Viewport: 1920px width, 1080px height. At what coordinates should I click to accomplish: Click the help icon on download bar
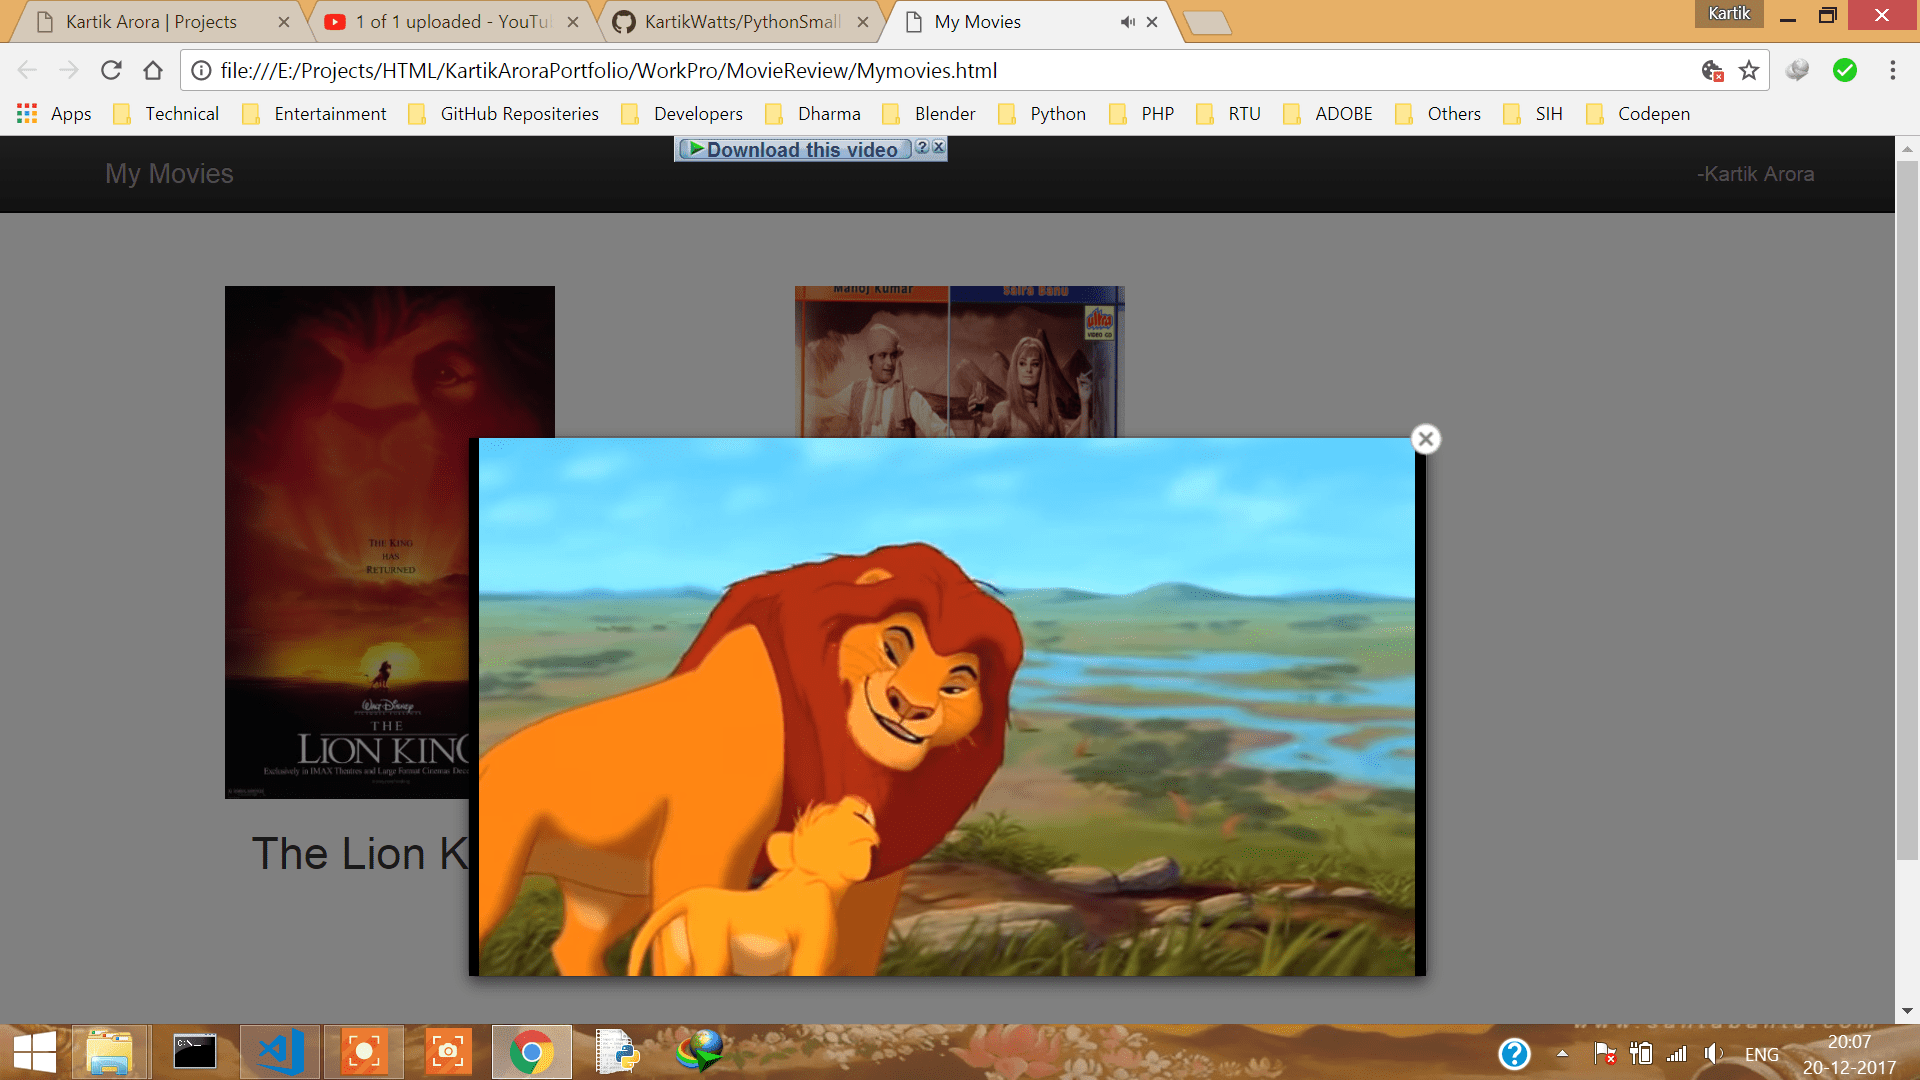[922, 147]
